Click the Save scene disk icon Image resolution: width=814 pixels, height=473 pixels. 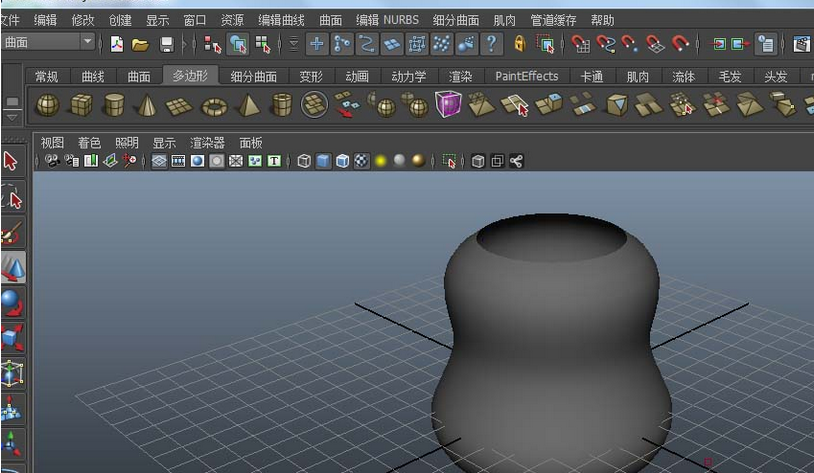(167, 43)
